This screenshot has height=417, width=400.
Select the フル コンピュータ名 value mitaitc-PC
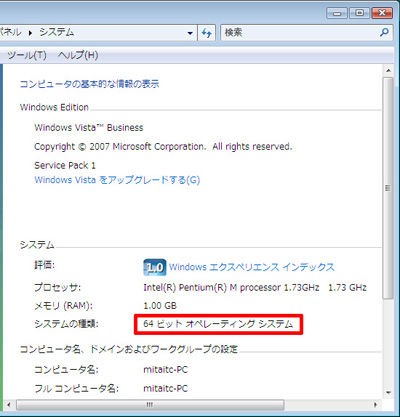tap(166, 388)
